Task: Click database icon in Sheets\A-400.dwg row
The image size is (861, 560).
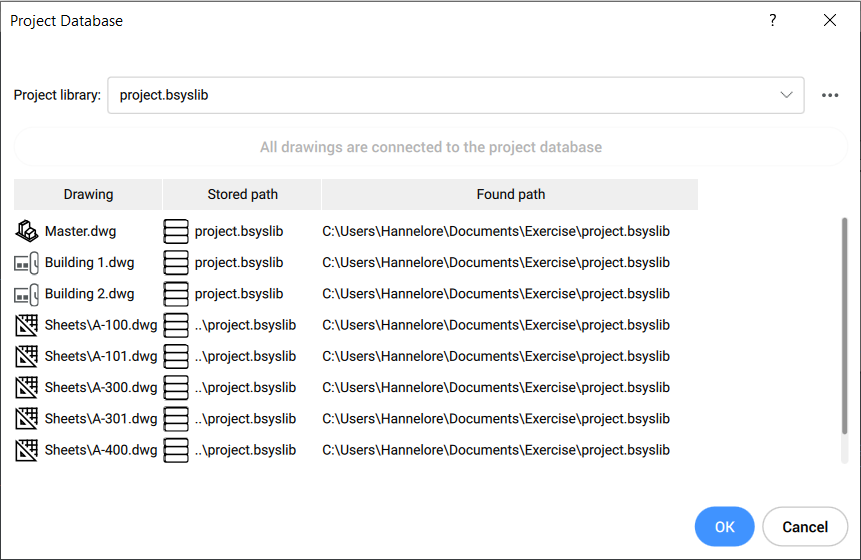Action: [176, 450]
